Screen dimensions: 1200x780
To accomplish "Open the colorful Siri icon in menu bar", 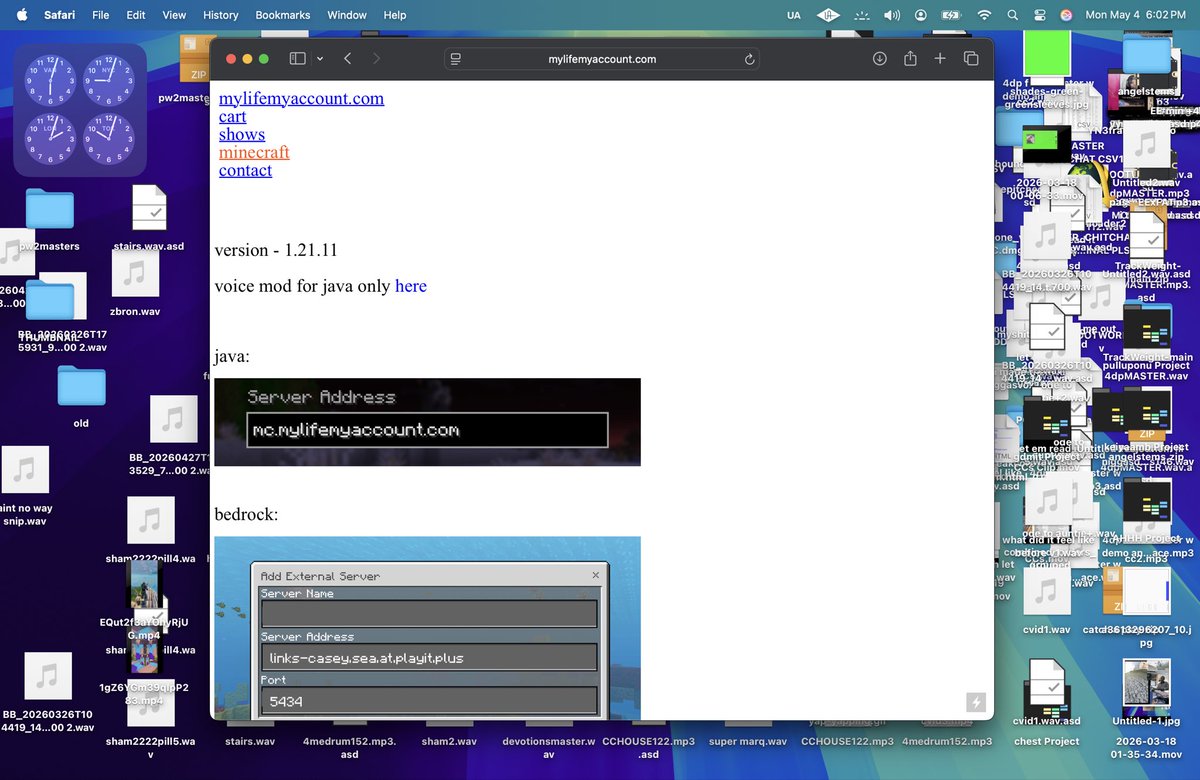I will [x=1067, y=15].
